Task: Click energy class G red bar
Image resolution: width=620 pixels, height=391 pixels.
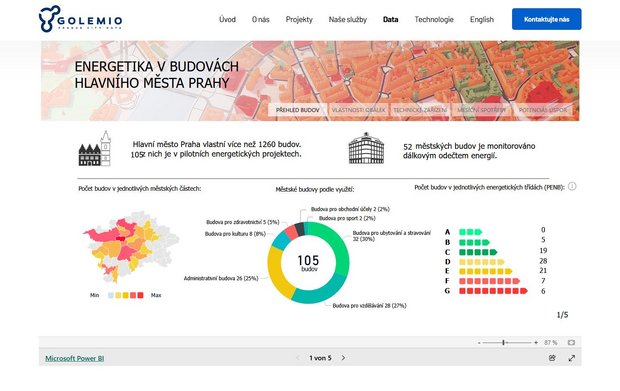Action: pos(493,291)
